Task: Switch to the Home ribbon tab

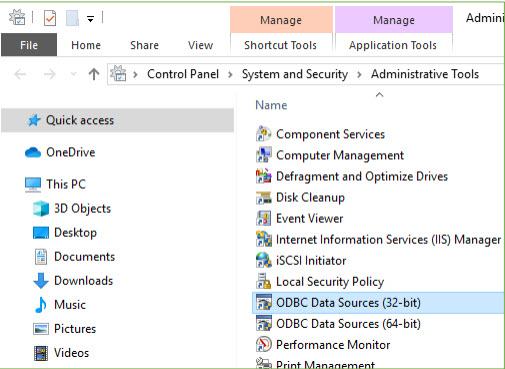Action: pyautogui.click(x=86, y=45)
